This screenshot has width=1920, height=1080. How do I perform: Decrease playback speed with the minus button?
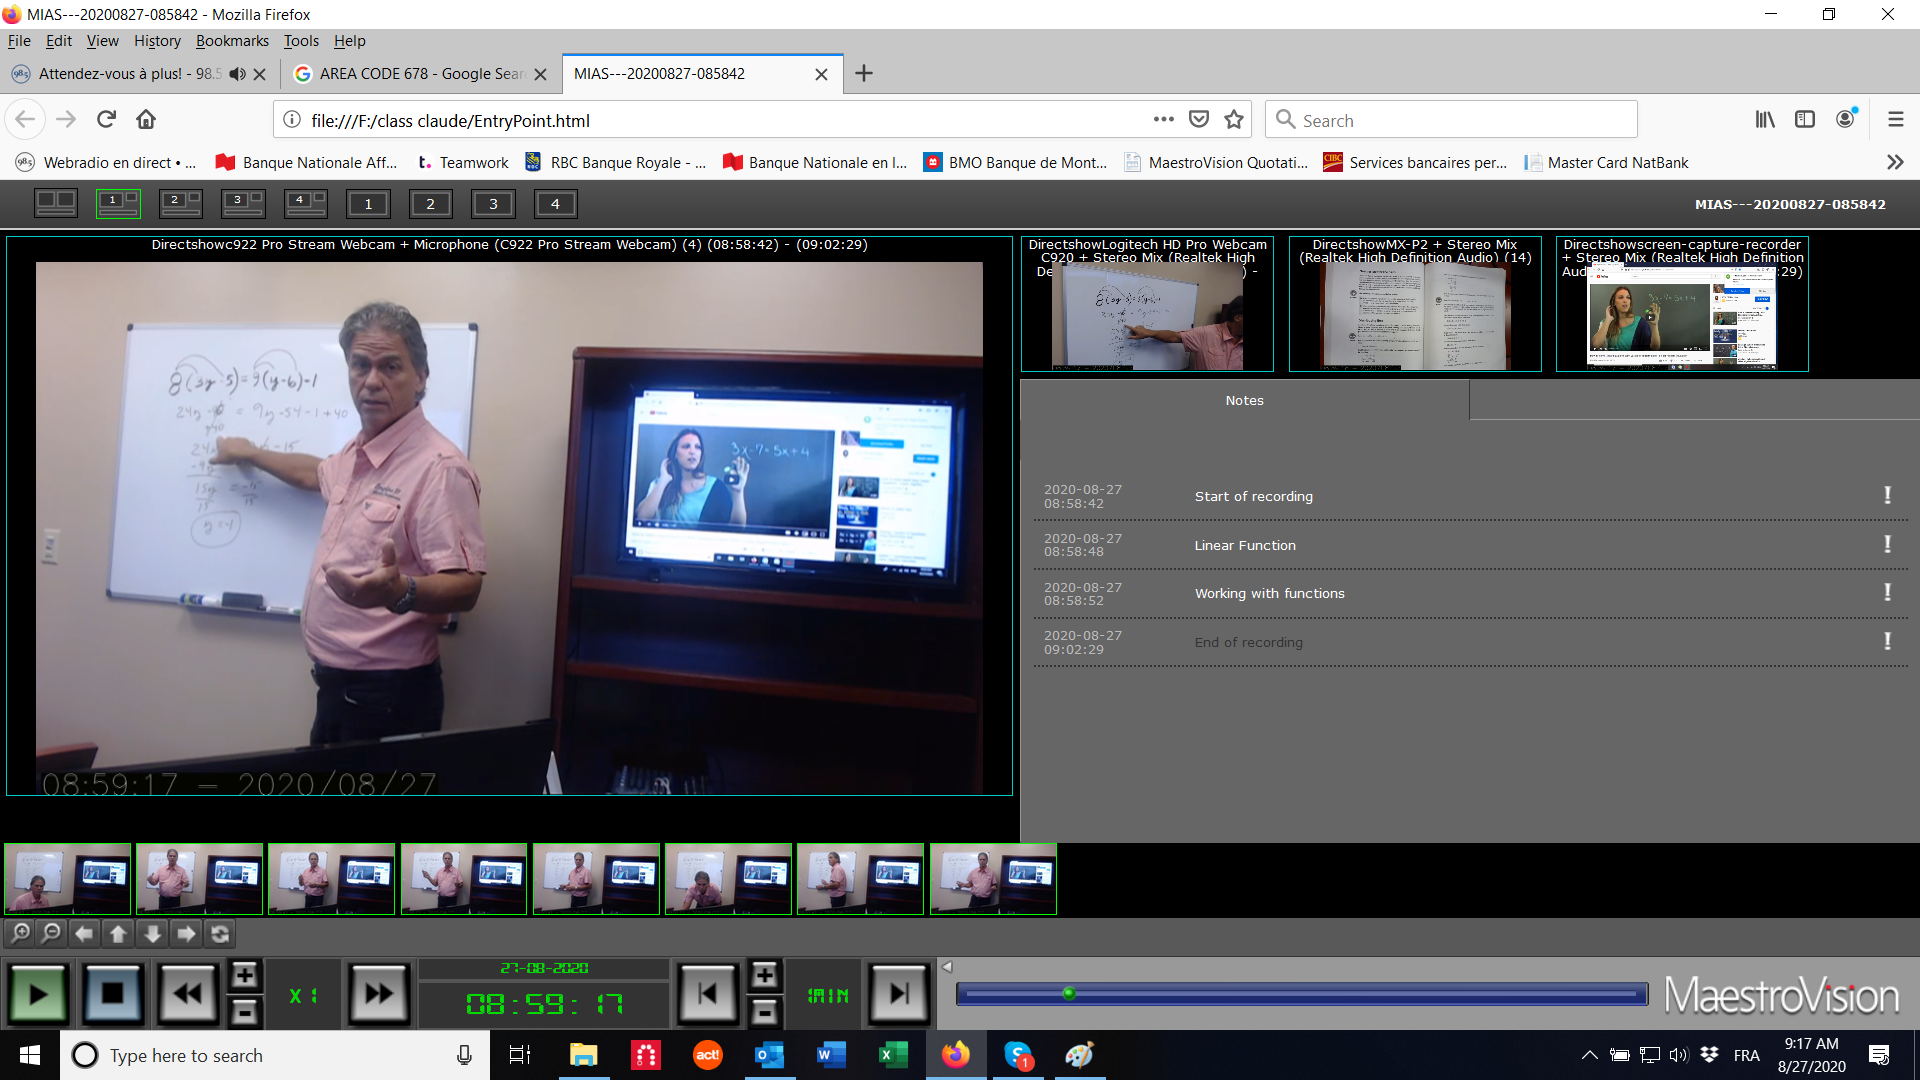coord(244,1012)
